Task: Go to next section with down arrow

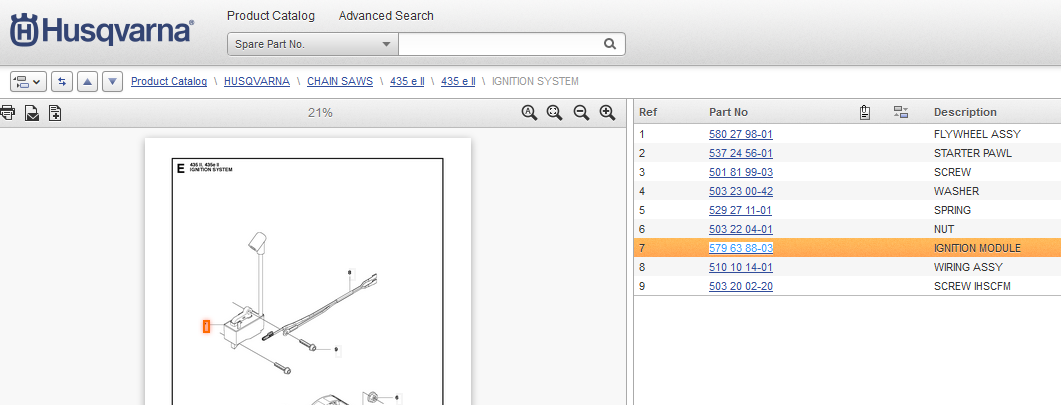Action: pyautogui.click(x=112, y=82)
